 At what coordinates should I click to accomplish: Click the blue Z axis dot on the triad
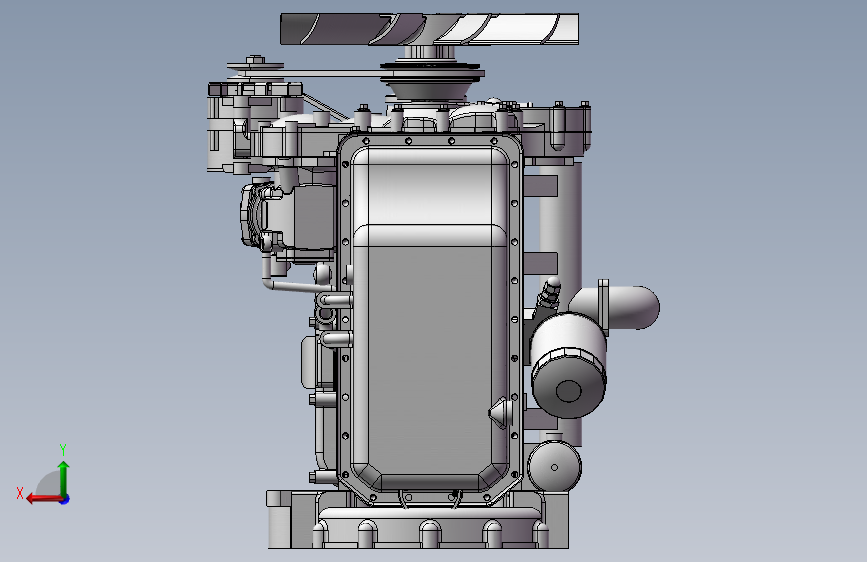65,499
